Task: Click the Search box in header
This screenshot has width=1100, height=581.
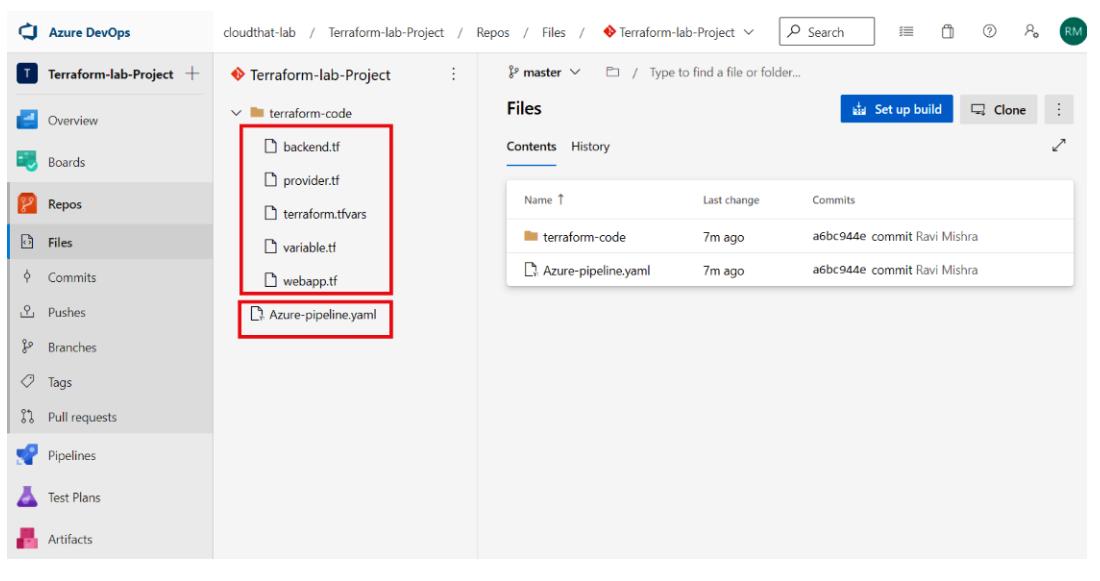Action: click(826, 32)
